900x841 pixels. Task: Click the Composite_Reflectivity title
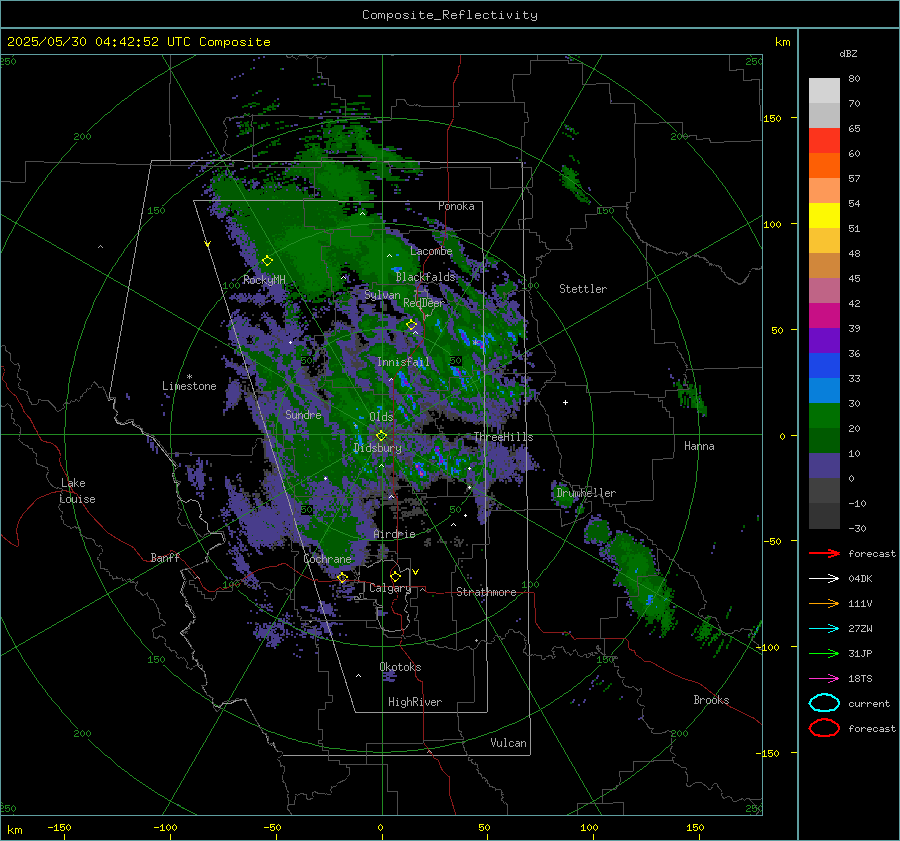(449, 15)
